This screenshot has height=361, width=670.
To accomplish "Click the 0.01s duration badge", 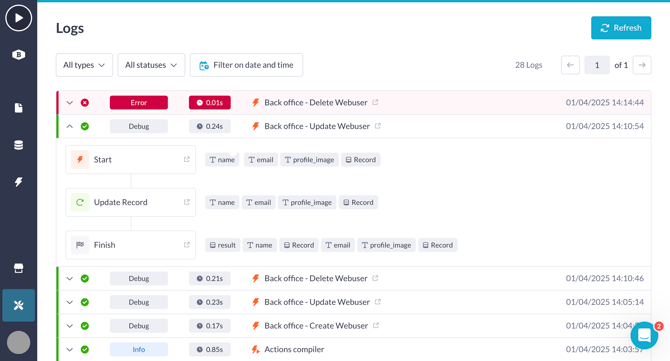I will click(210, 103).
